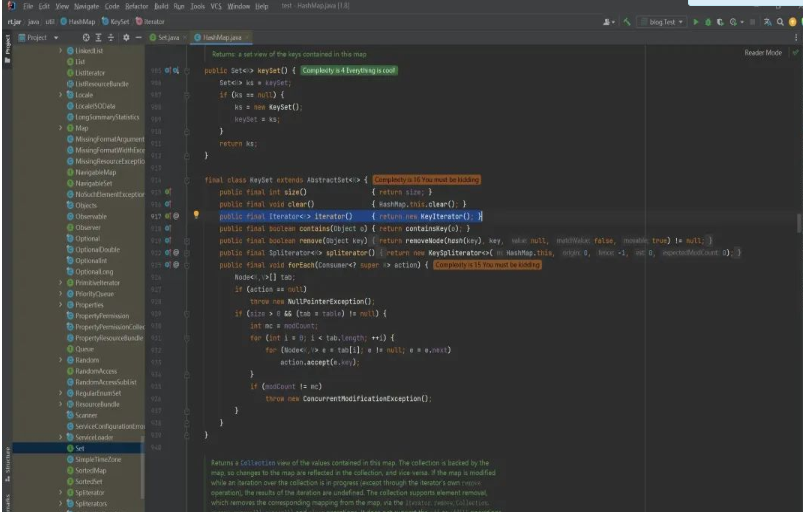Click 'Complexity is 15 You must be kidding' hint

tap(488, 265)
